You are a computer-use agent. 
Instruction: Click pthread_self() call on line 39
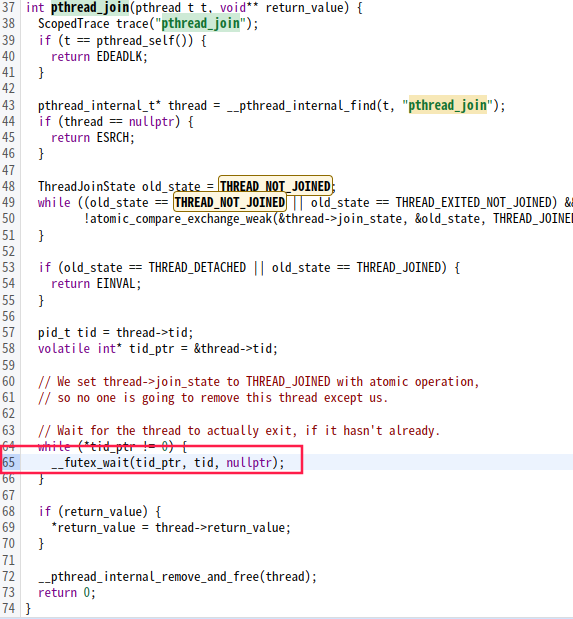coord(145,40)
